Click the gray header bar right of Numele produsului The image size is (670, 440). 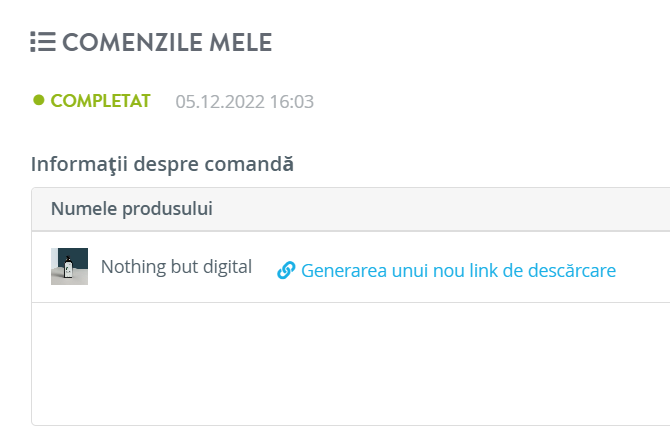(440, 209)
